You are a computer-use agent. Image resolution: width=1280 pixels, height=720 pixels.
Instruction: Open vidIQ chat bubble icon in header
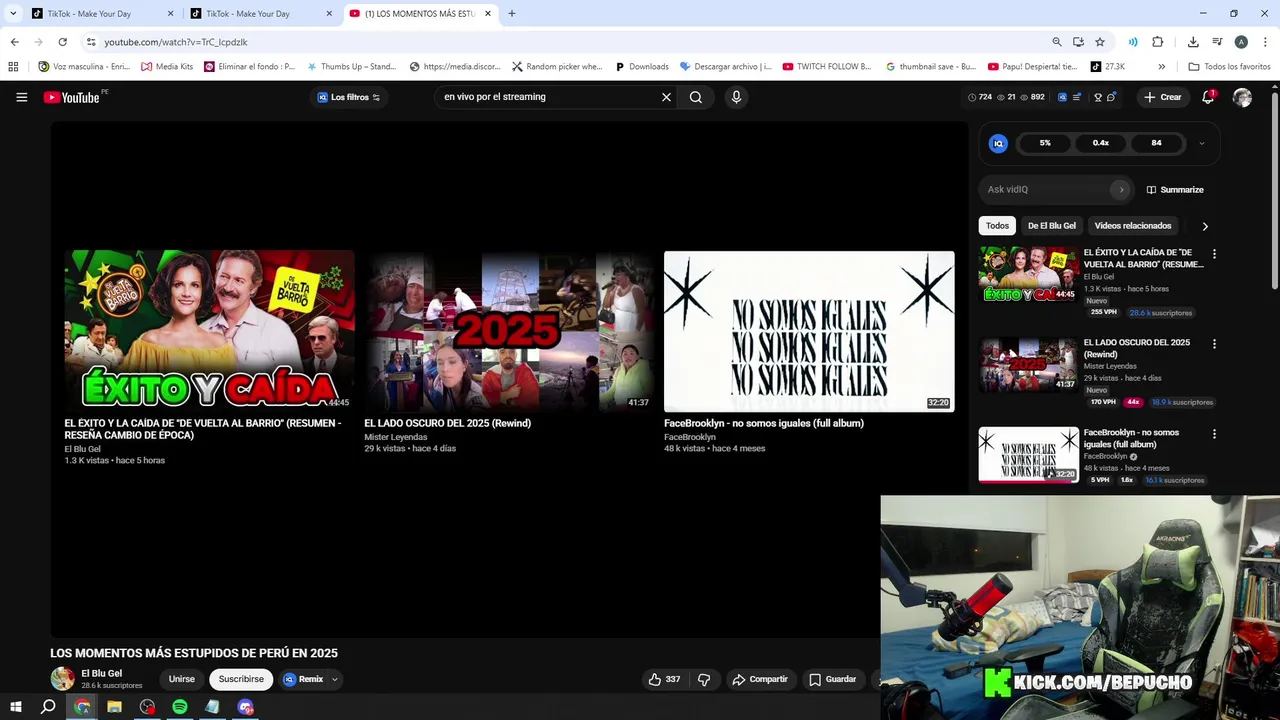click(x=1111, y=97)
